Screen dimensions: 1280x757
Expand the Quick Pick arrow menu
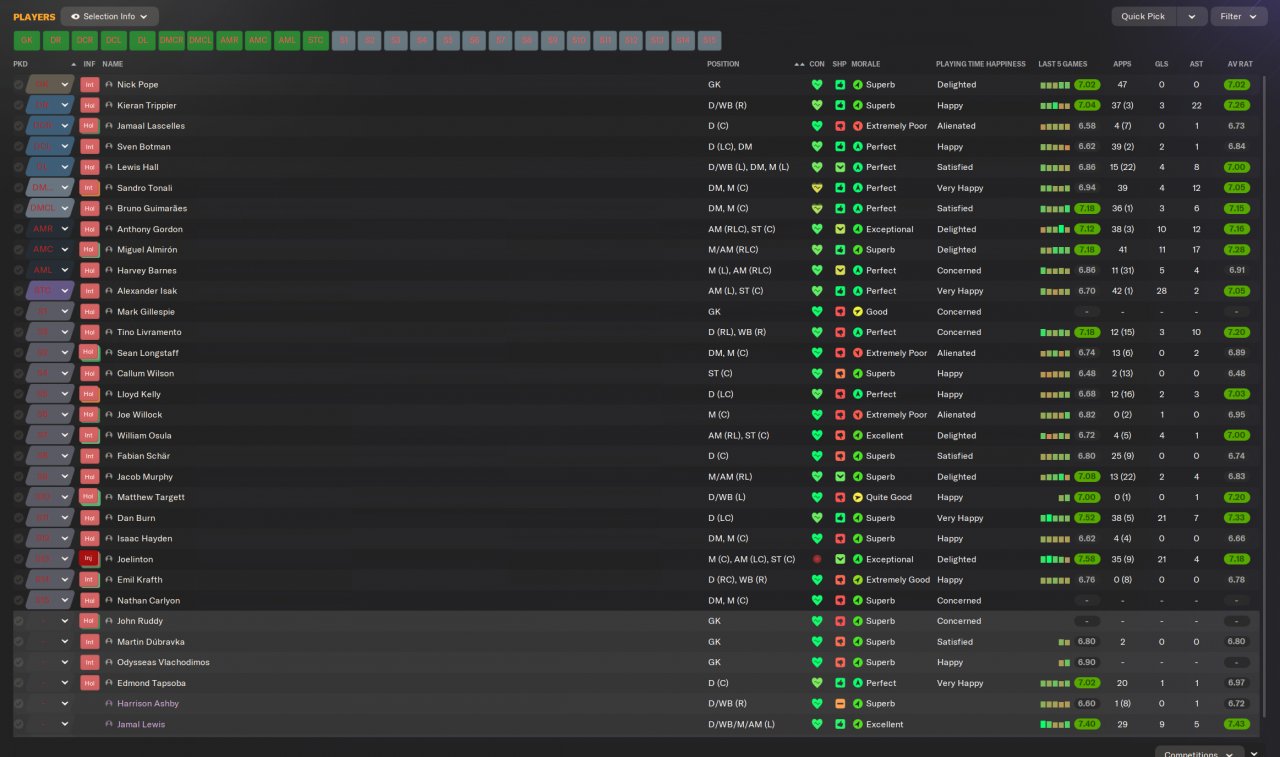point(1191,17)
